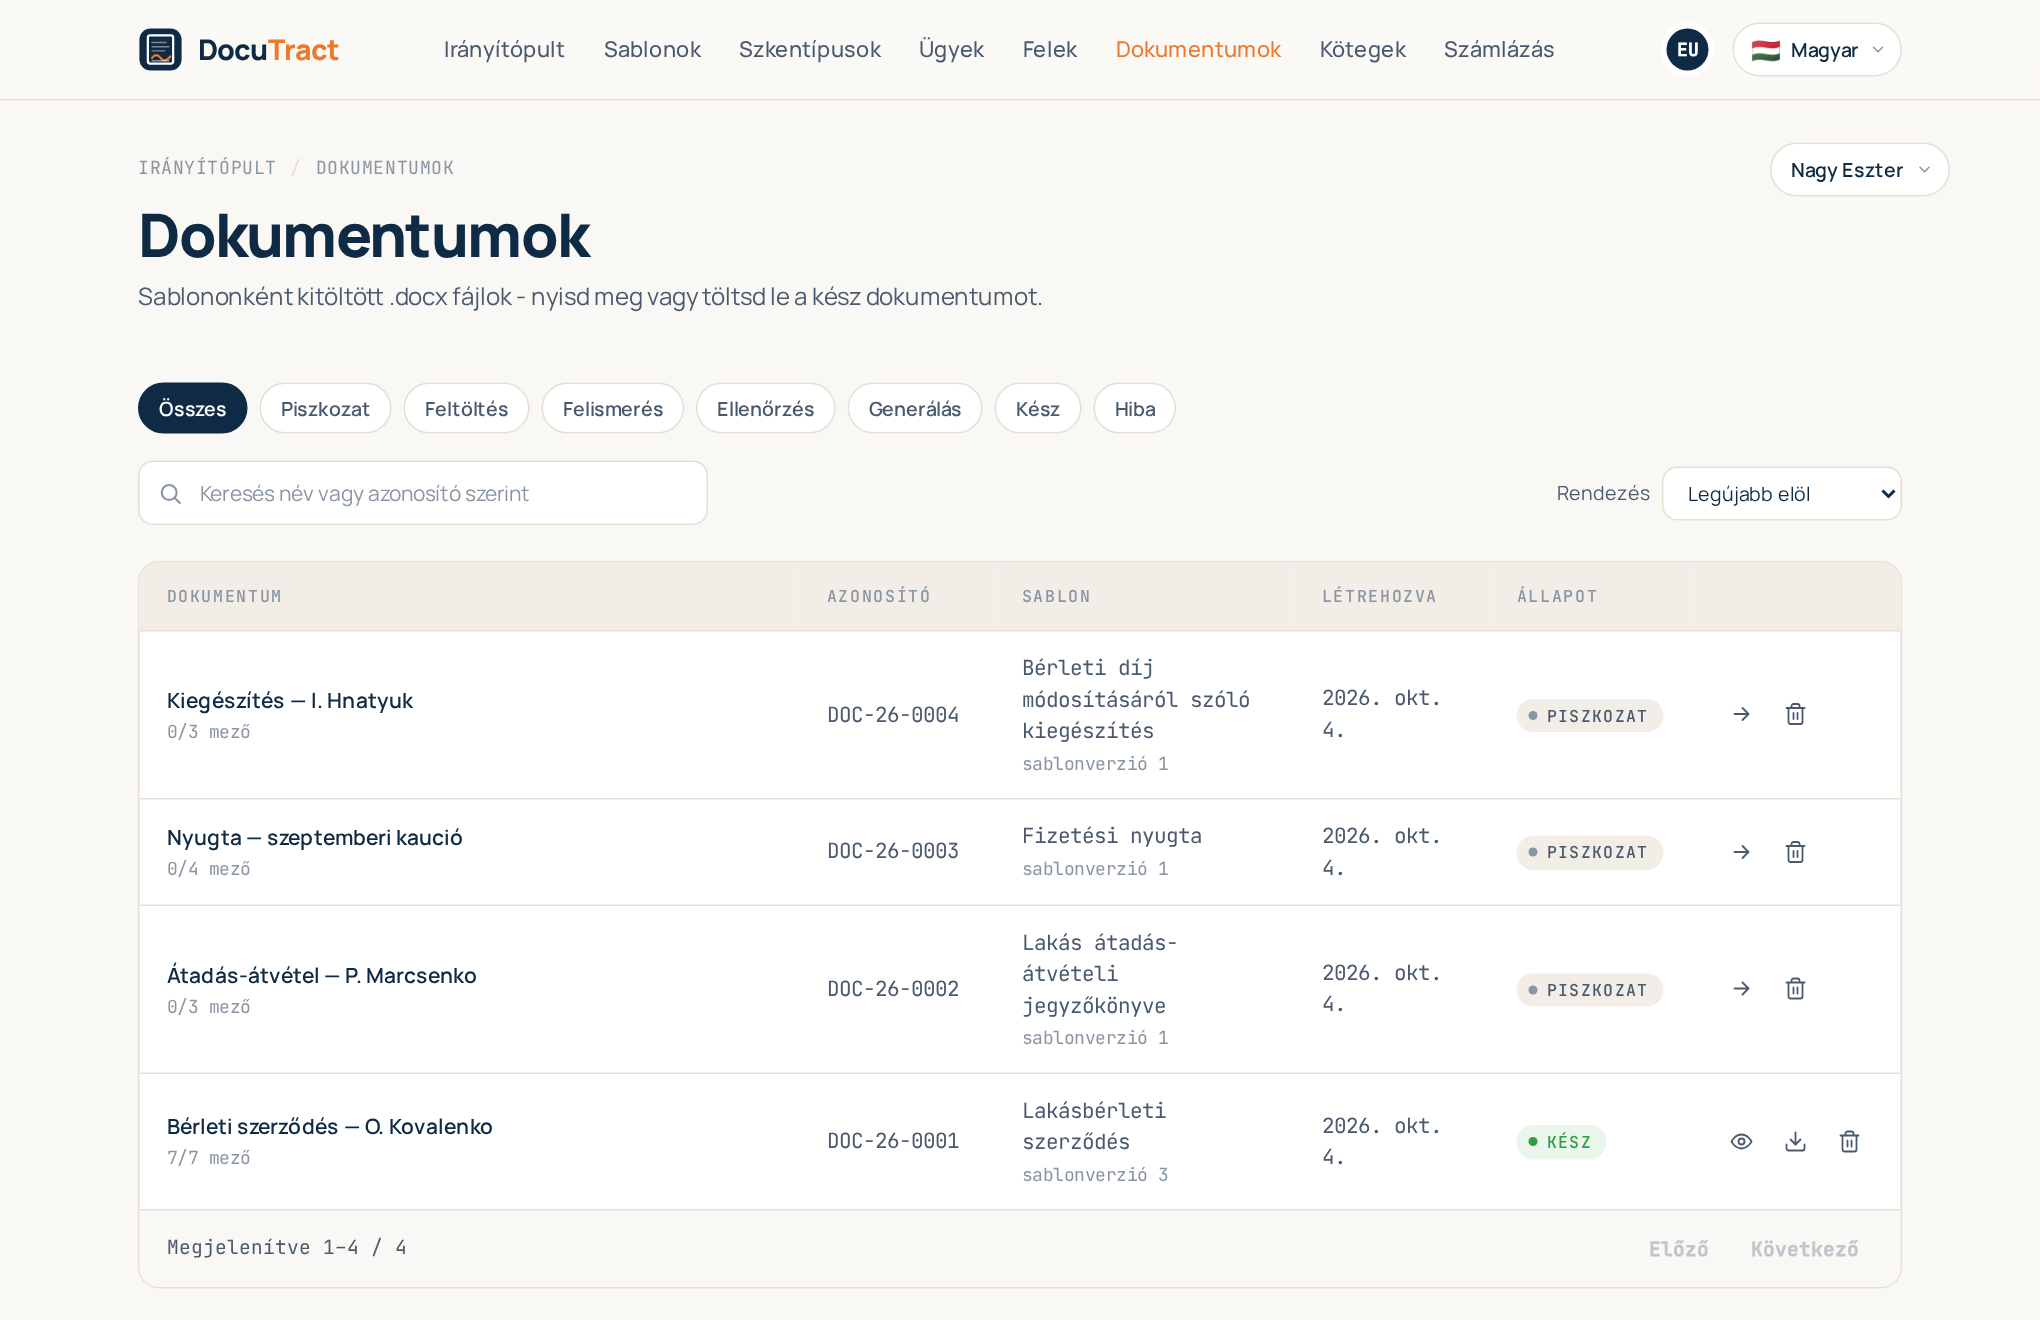Screen dimensions: 2040x1320
Task: Go to Irányítópult in the navigation
Action: [504, 50]
